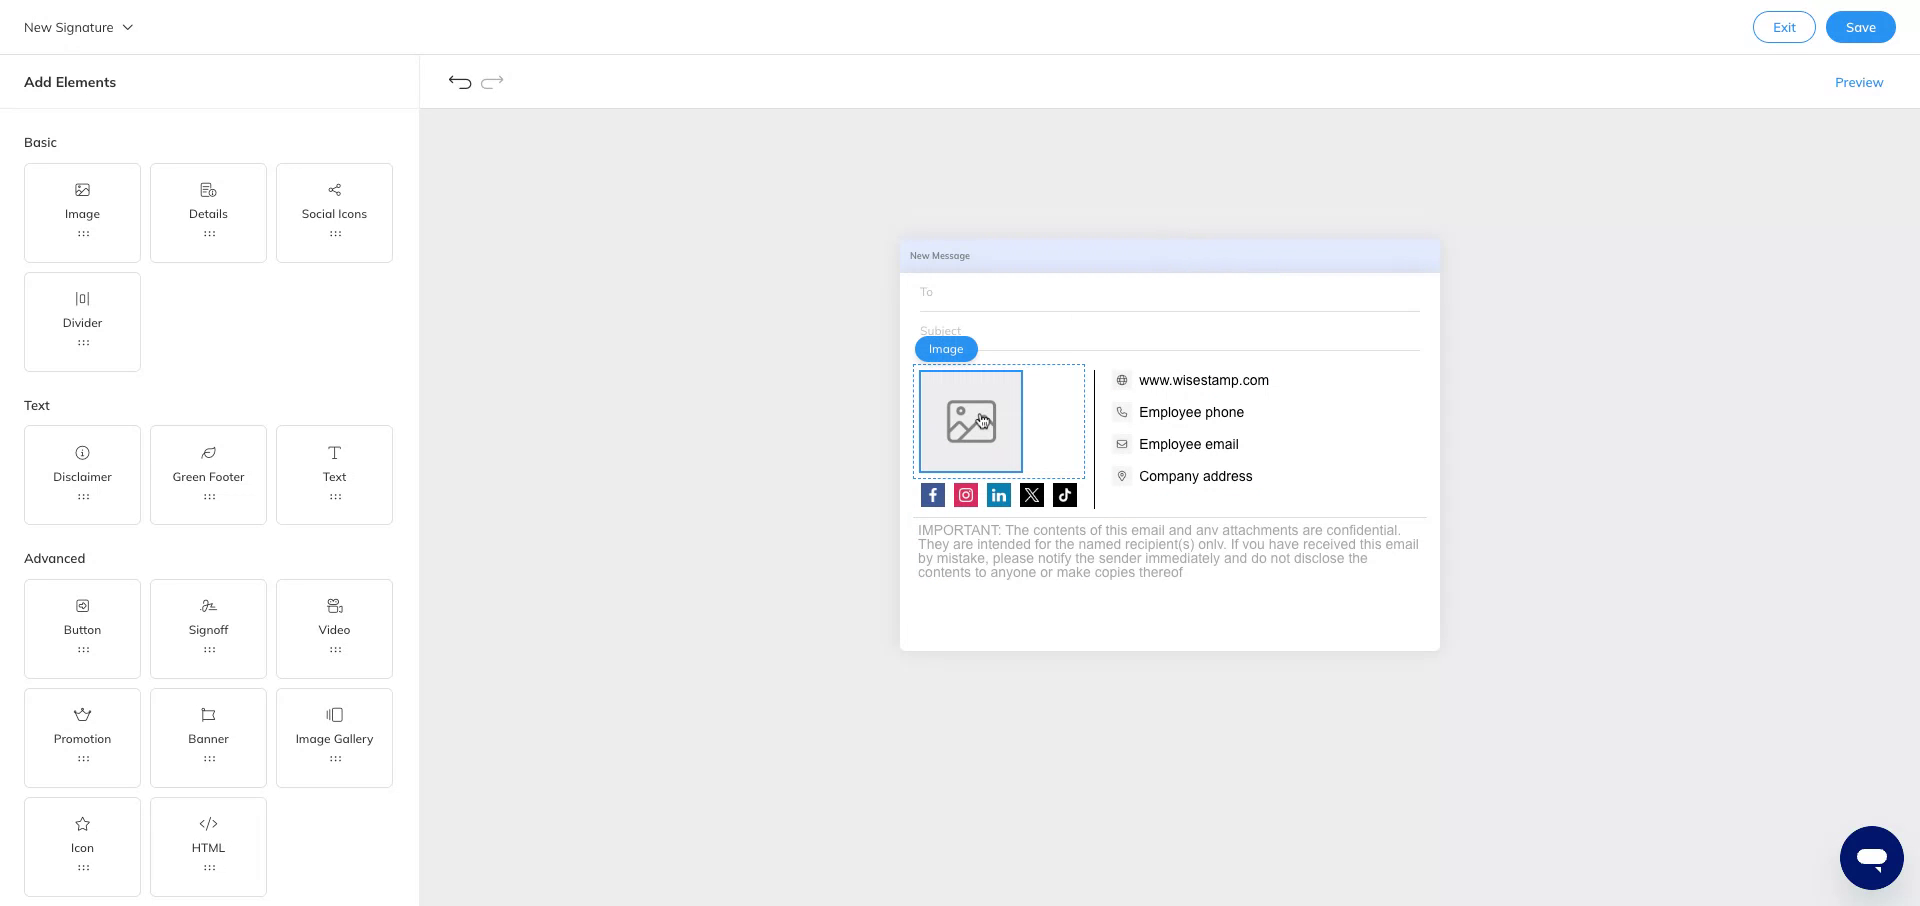Select the TikTok icon in the signature
Image resolution: width=1920 pixels, height=906 pixels.
pos(1064,494)
